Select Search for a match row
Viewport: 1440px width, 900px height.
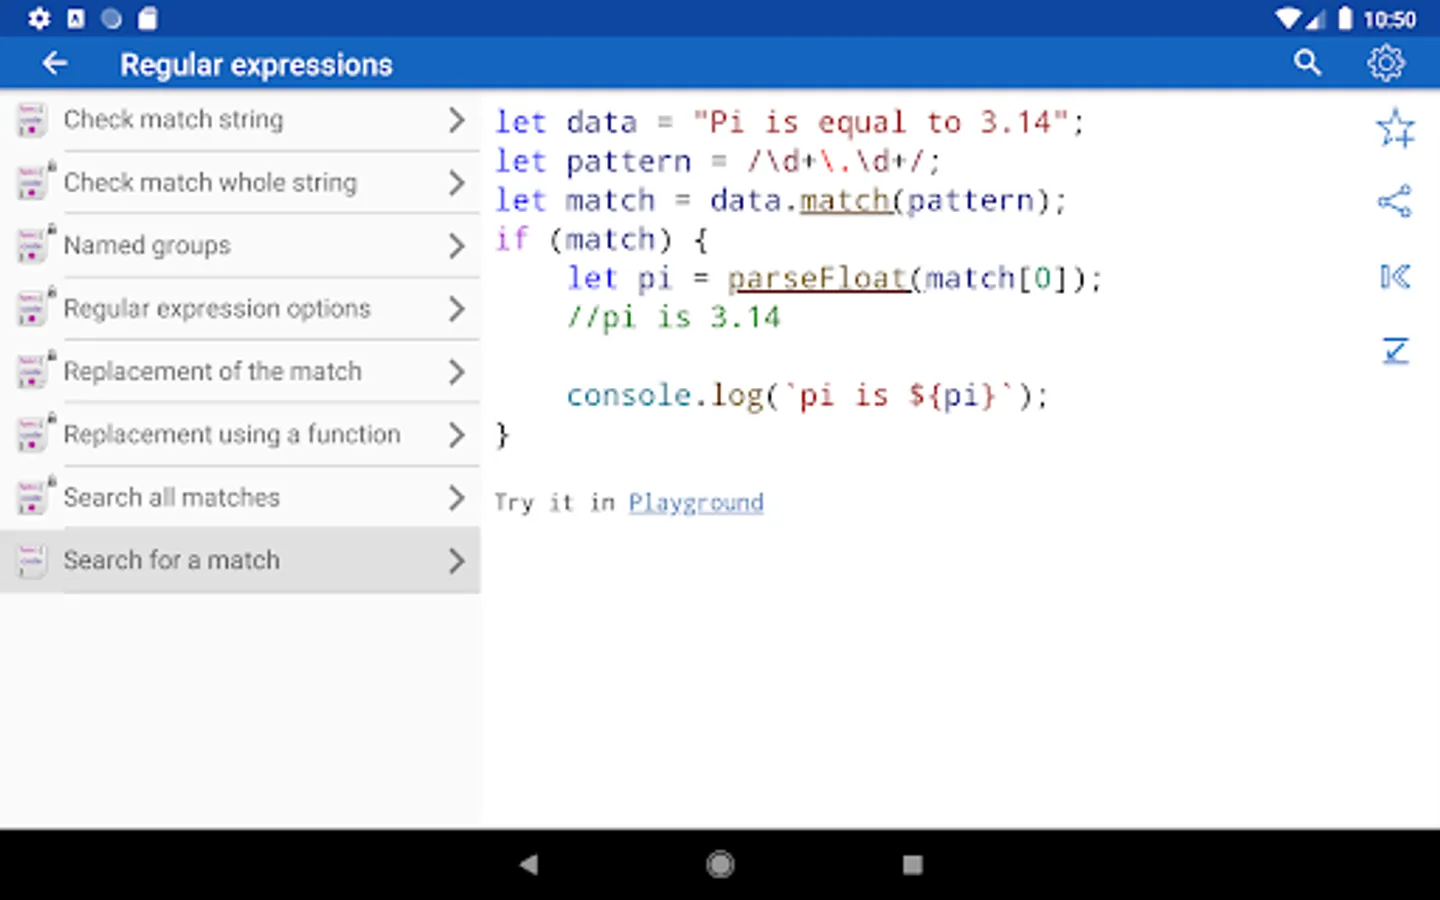240,561
